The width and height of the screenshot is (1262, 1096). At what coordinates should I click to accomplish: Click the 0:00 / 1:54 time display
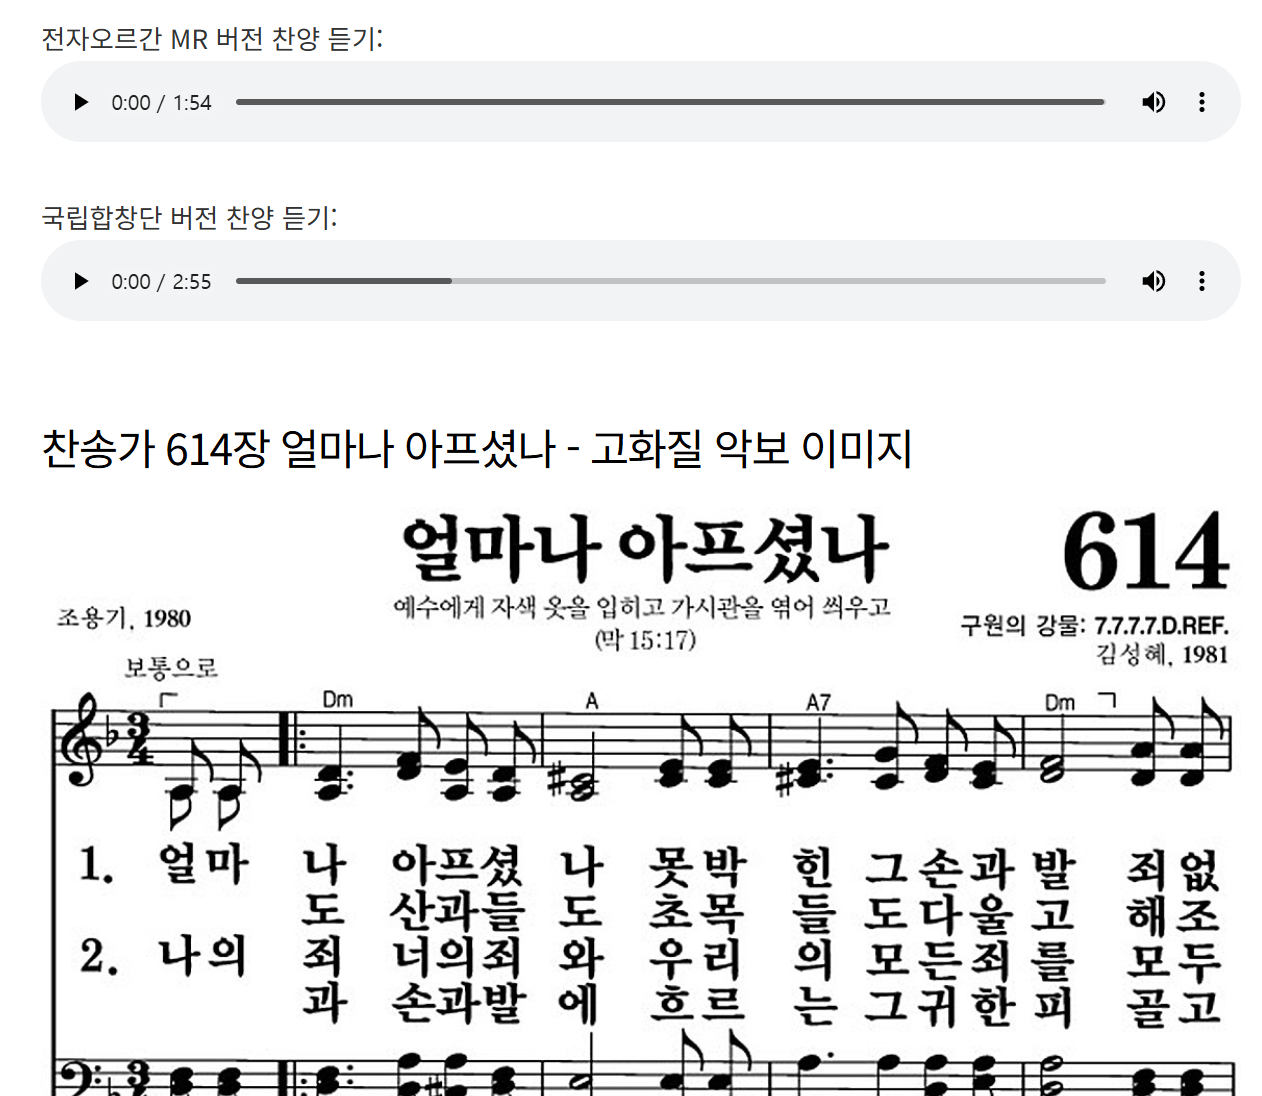pyautogui.click(x=161, y=103)
